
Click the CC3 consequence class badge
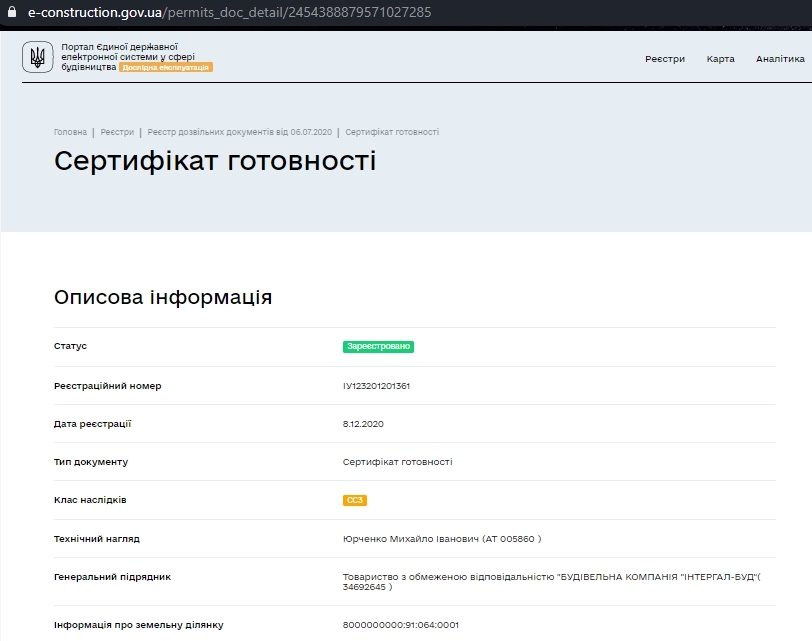(x=355, y=500)
